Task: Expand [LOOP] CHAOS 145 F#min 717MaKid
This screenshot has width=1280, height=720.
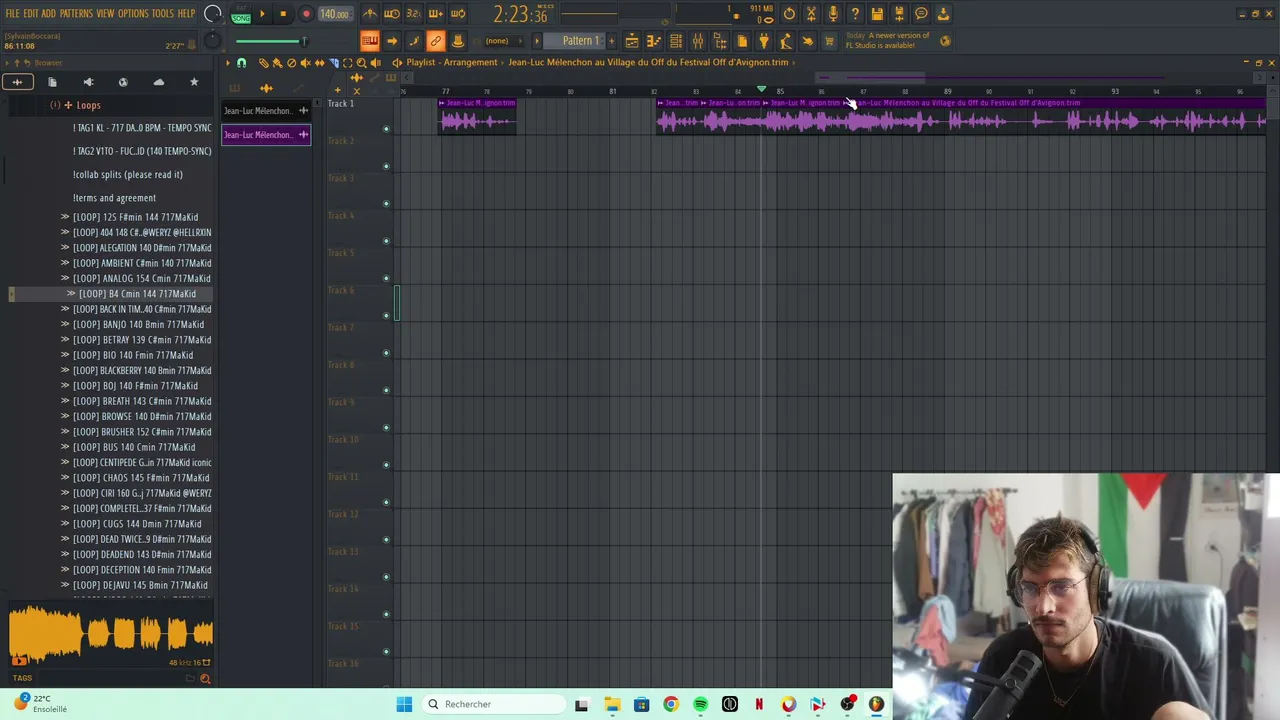Action: 65,478
